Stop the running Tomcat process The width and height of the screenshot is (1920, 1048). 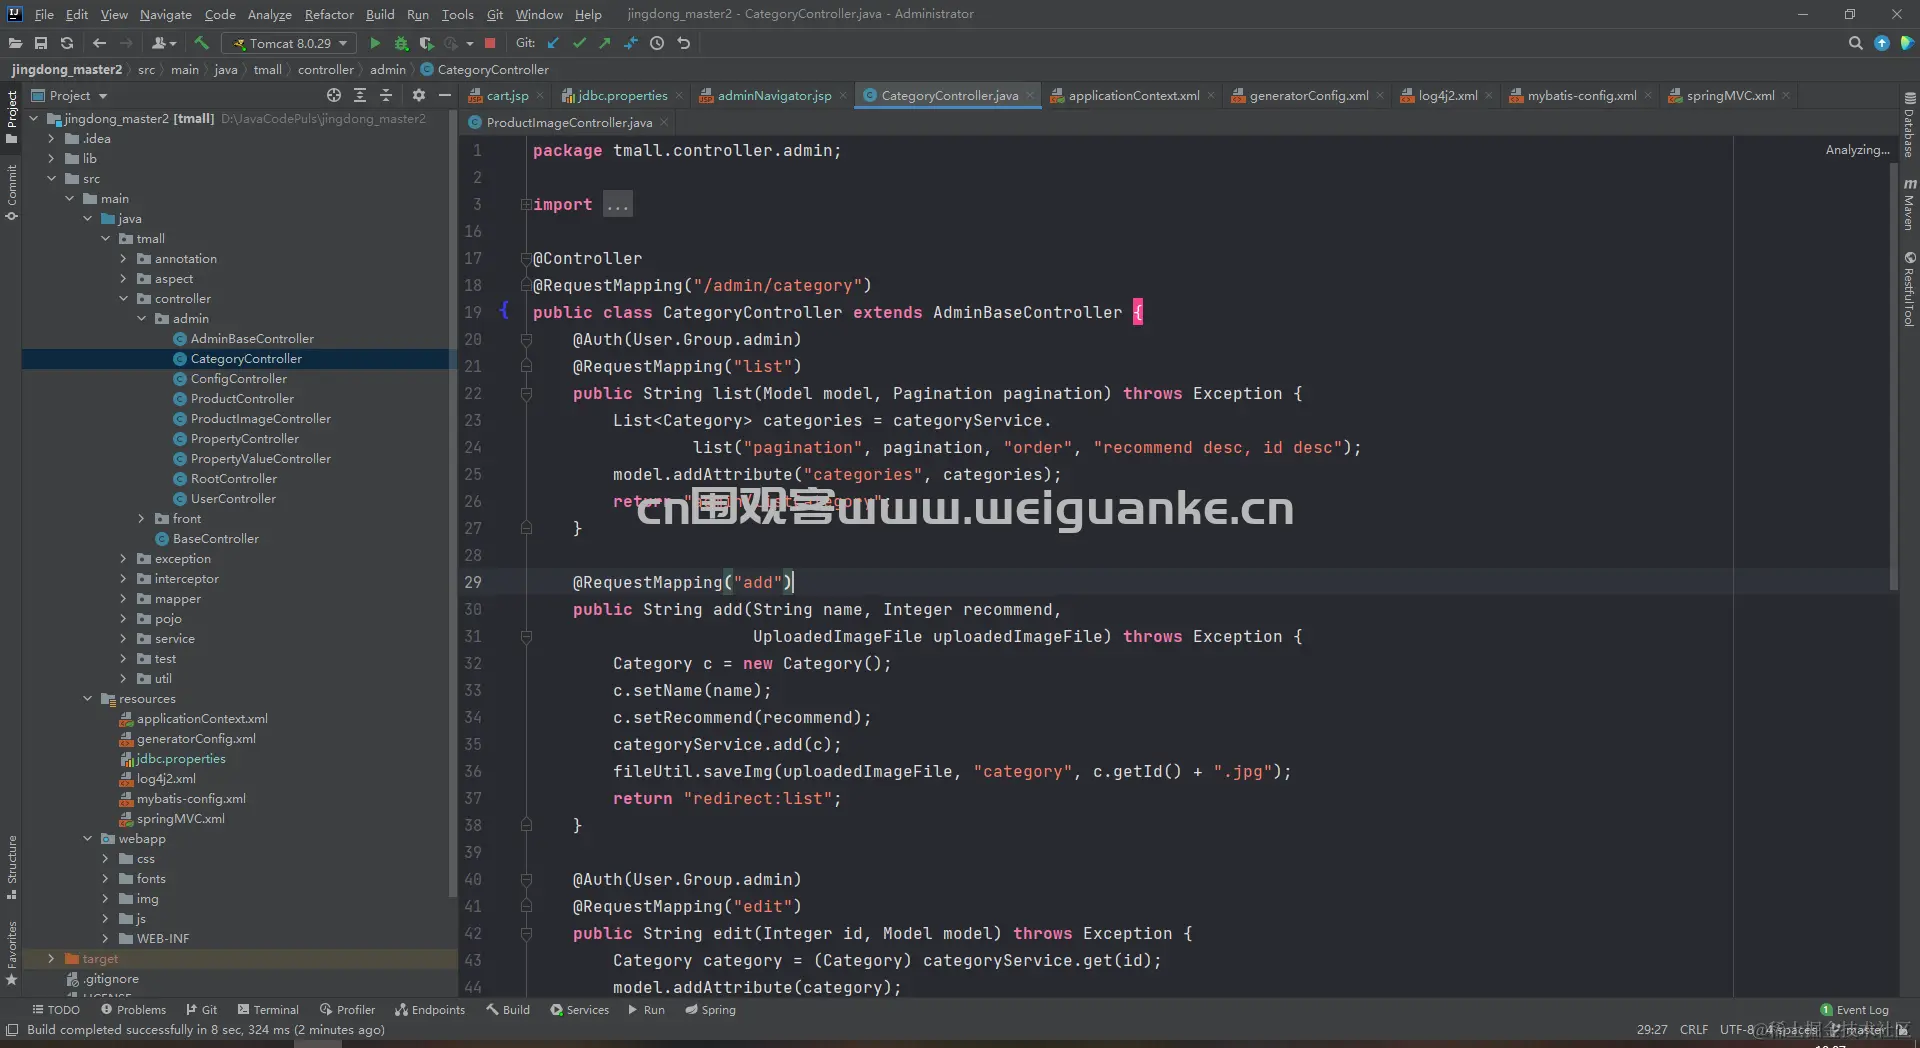point(490,43)
